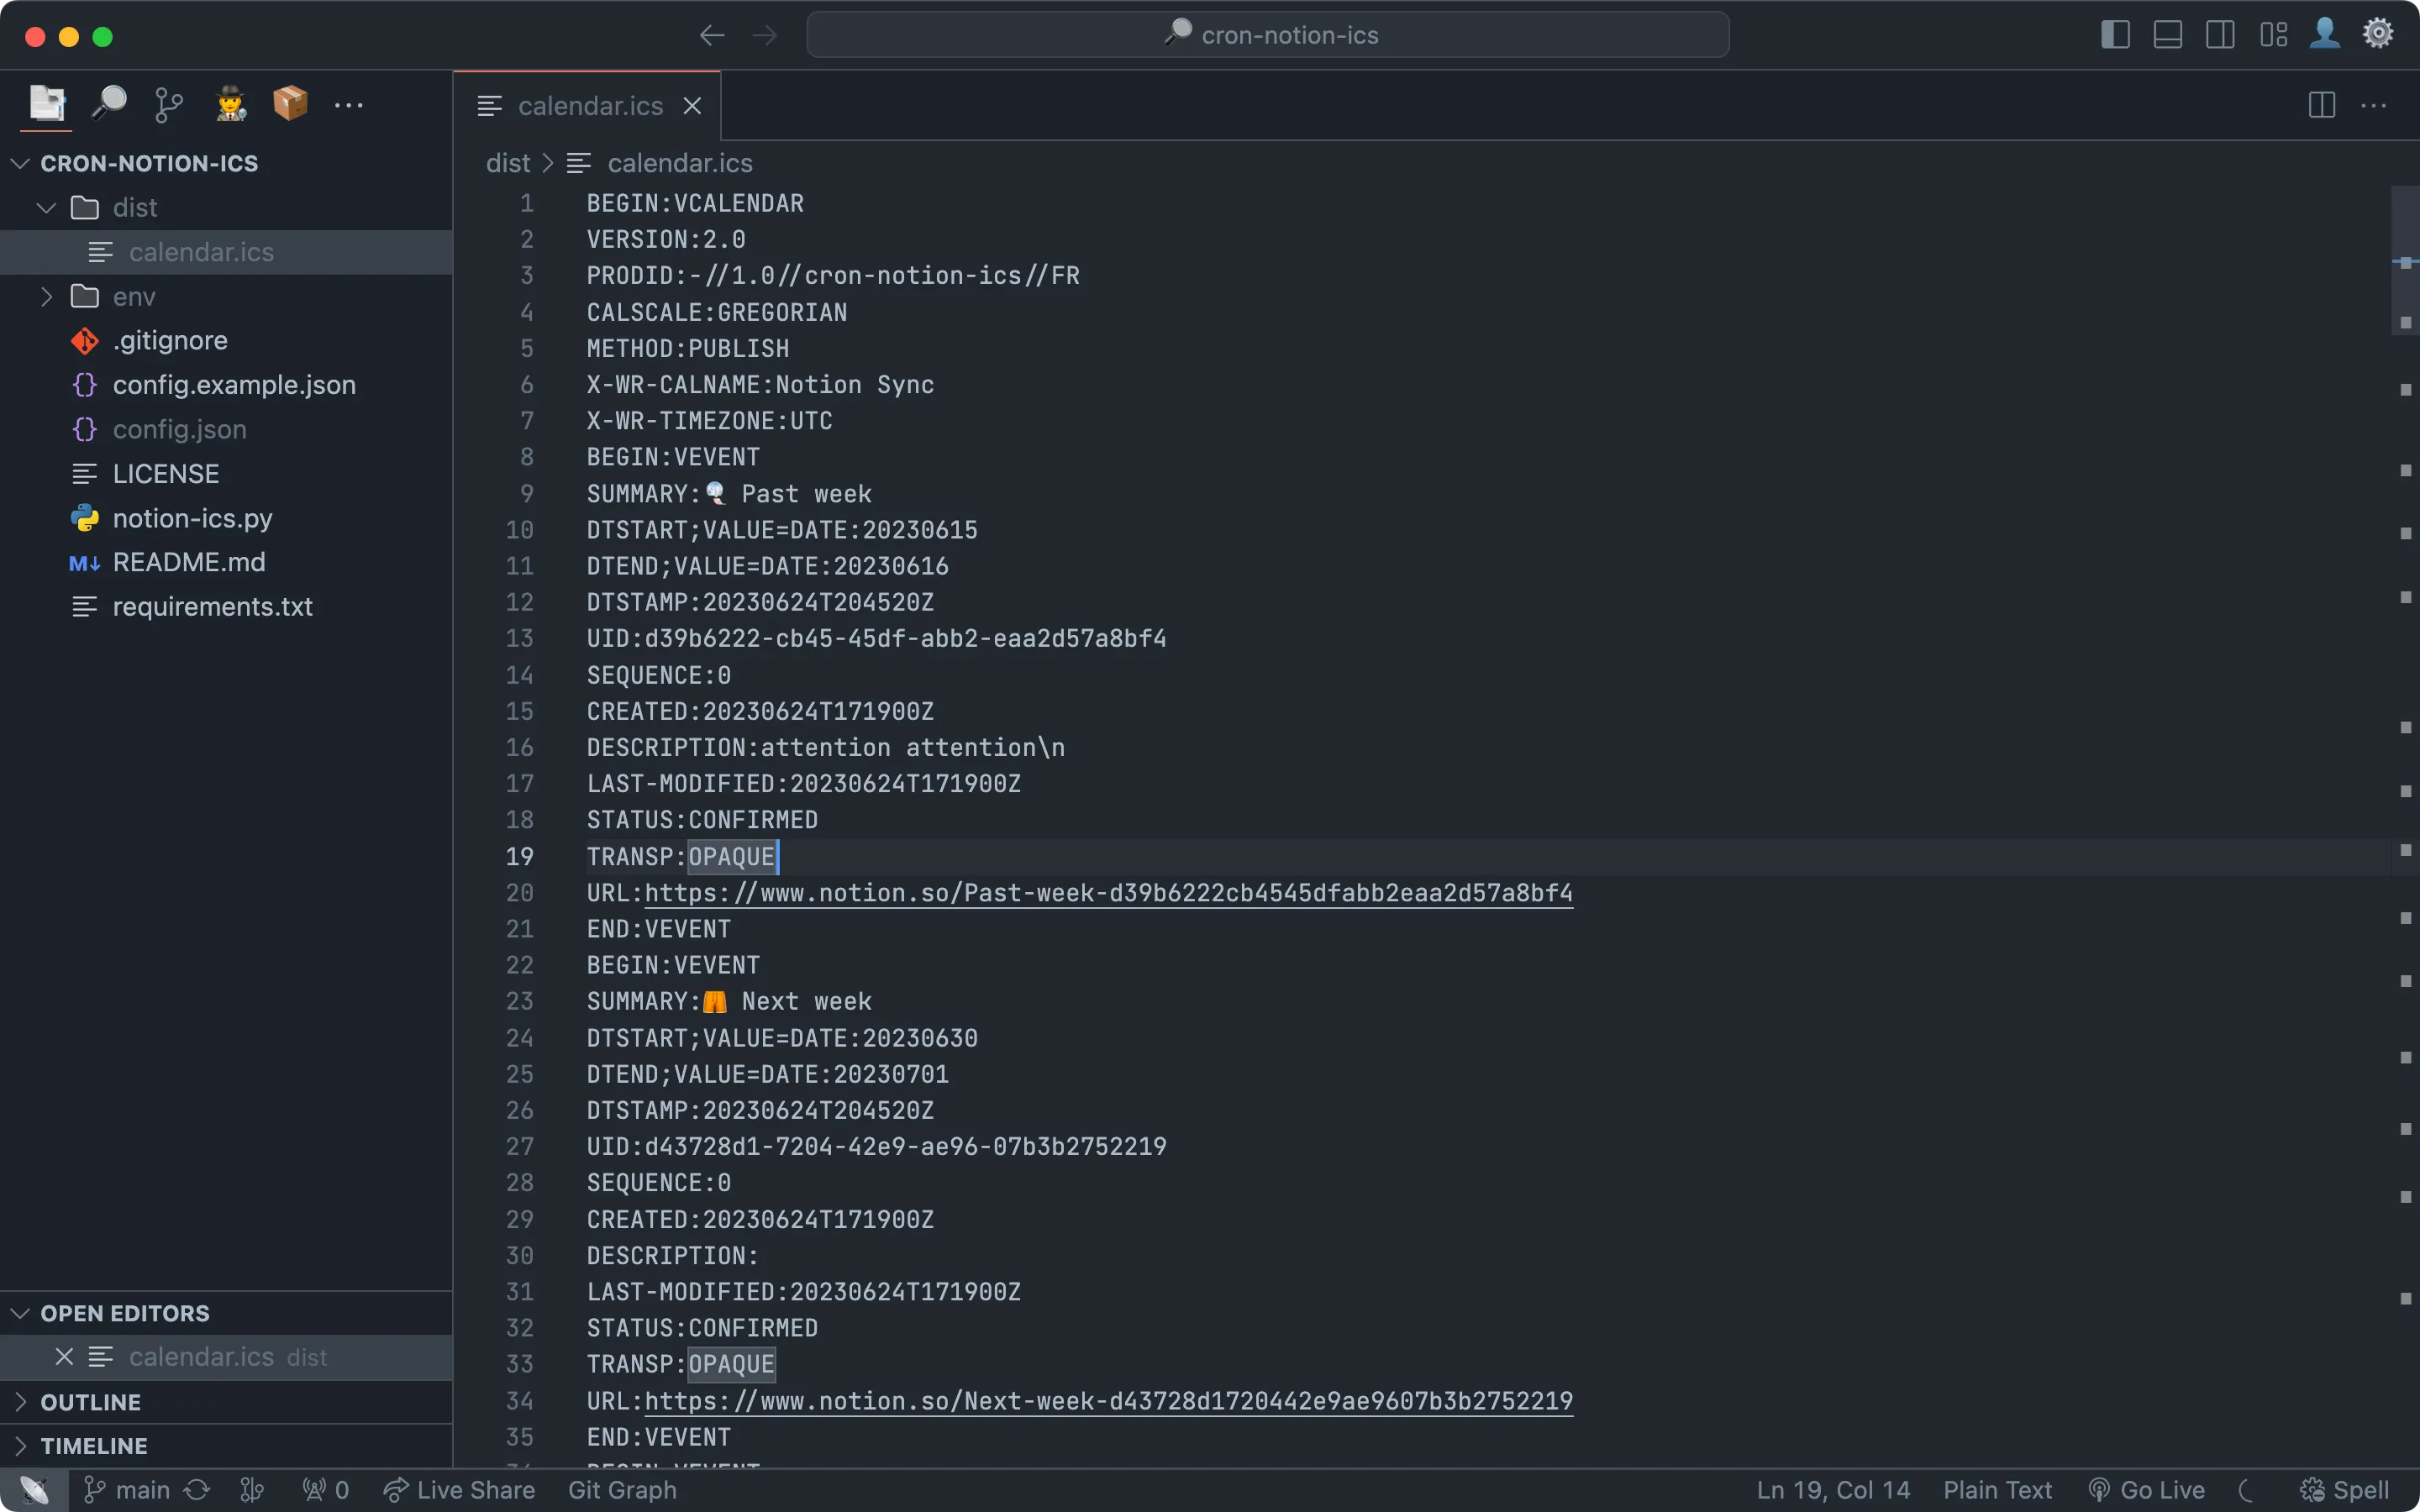The width and height of the screenshot is (2420, 1512).
Task: Change language mode from Plain Text
Action: pyautogui.click(x=1997, y=1490)
